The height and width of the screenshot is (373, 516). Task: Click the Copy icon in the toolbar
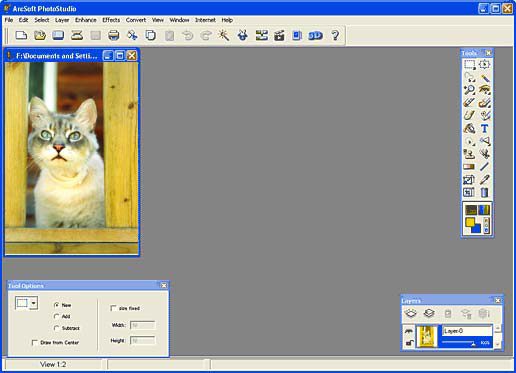point(151,35)
